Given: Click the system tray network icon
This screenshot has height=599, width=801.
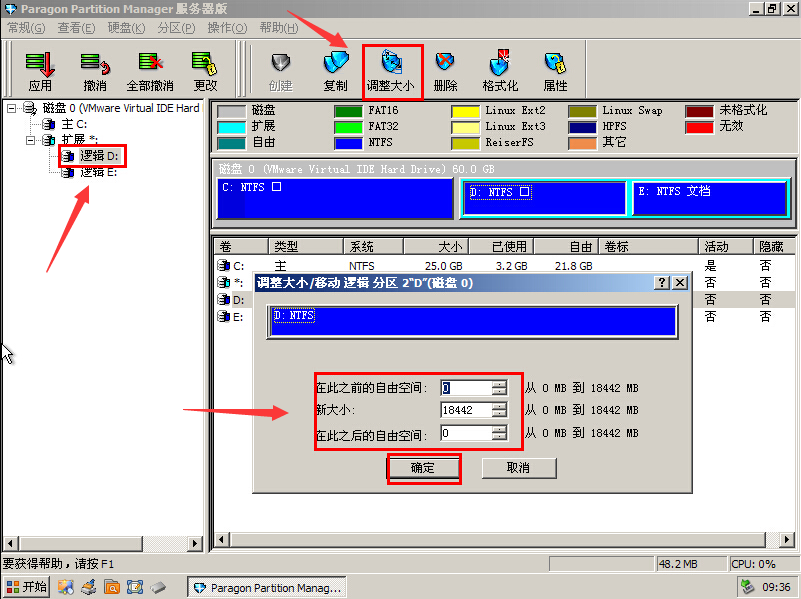Looking at the screenshot, I should (748, 587).
